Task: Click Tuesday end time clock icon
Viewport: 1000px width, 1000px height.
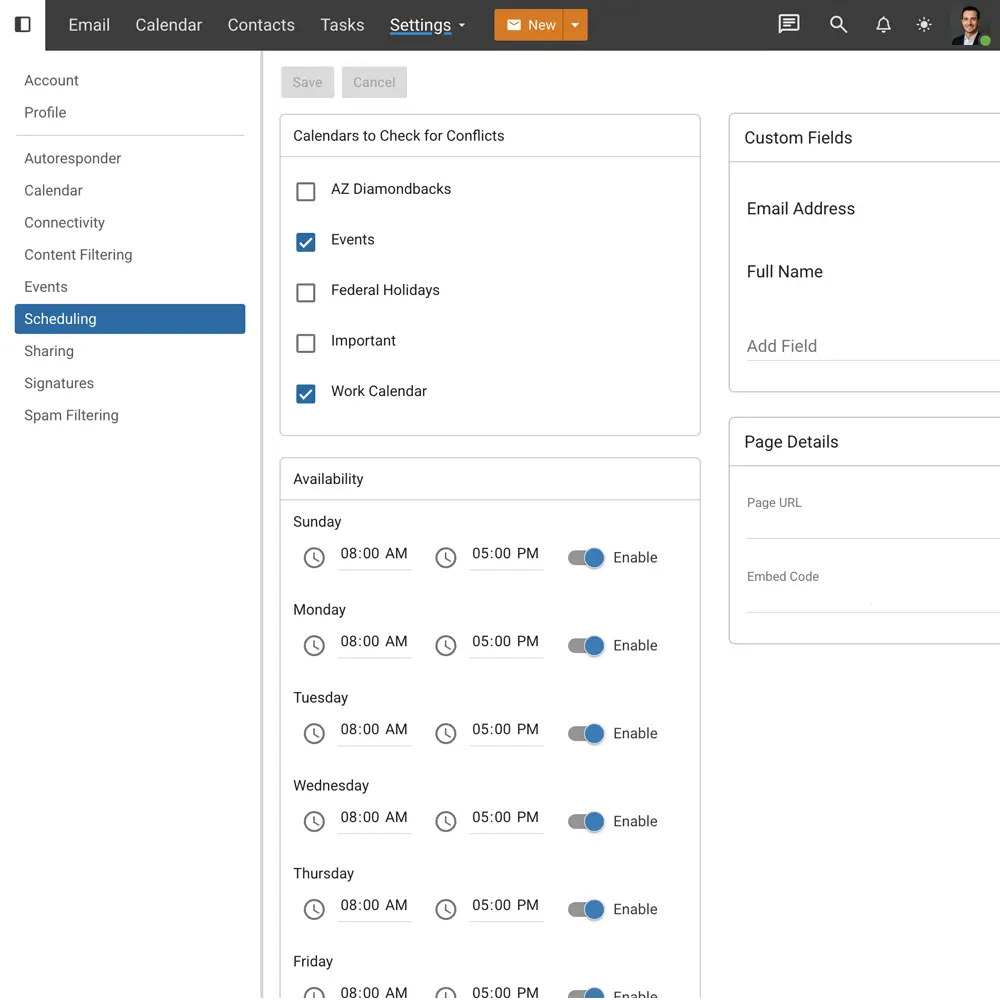Action: point(446,733)
